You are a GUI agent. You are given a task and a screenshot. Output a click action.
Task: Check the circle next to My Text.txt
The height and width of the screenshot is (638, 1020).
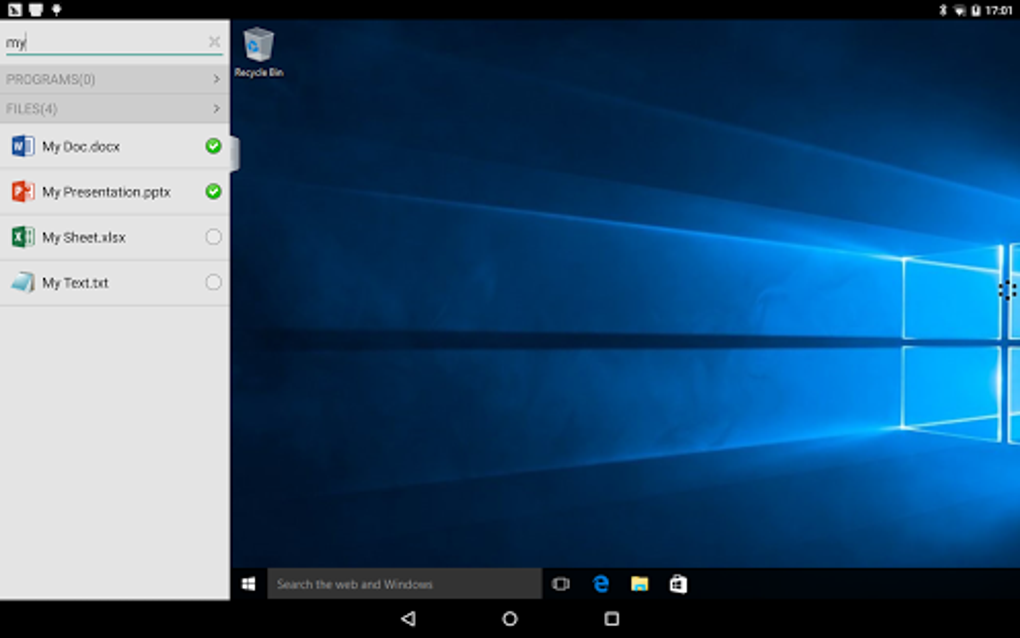click(212, 283)
